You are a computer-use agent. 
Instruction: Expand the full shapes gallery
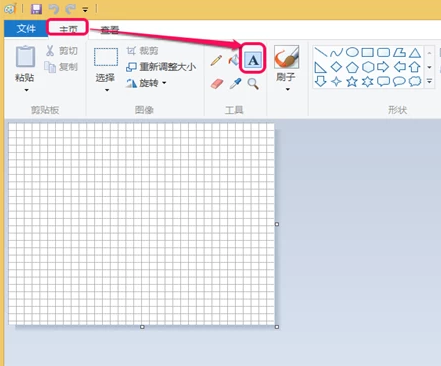click(429, 81)
